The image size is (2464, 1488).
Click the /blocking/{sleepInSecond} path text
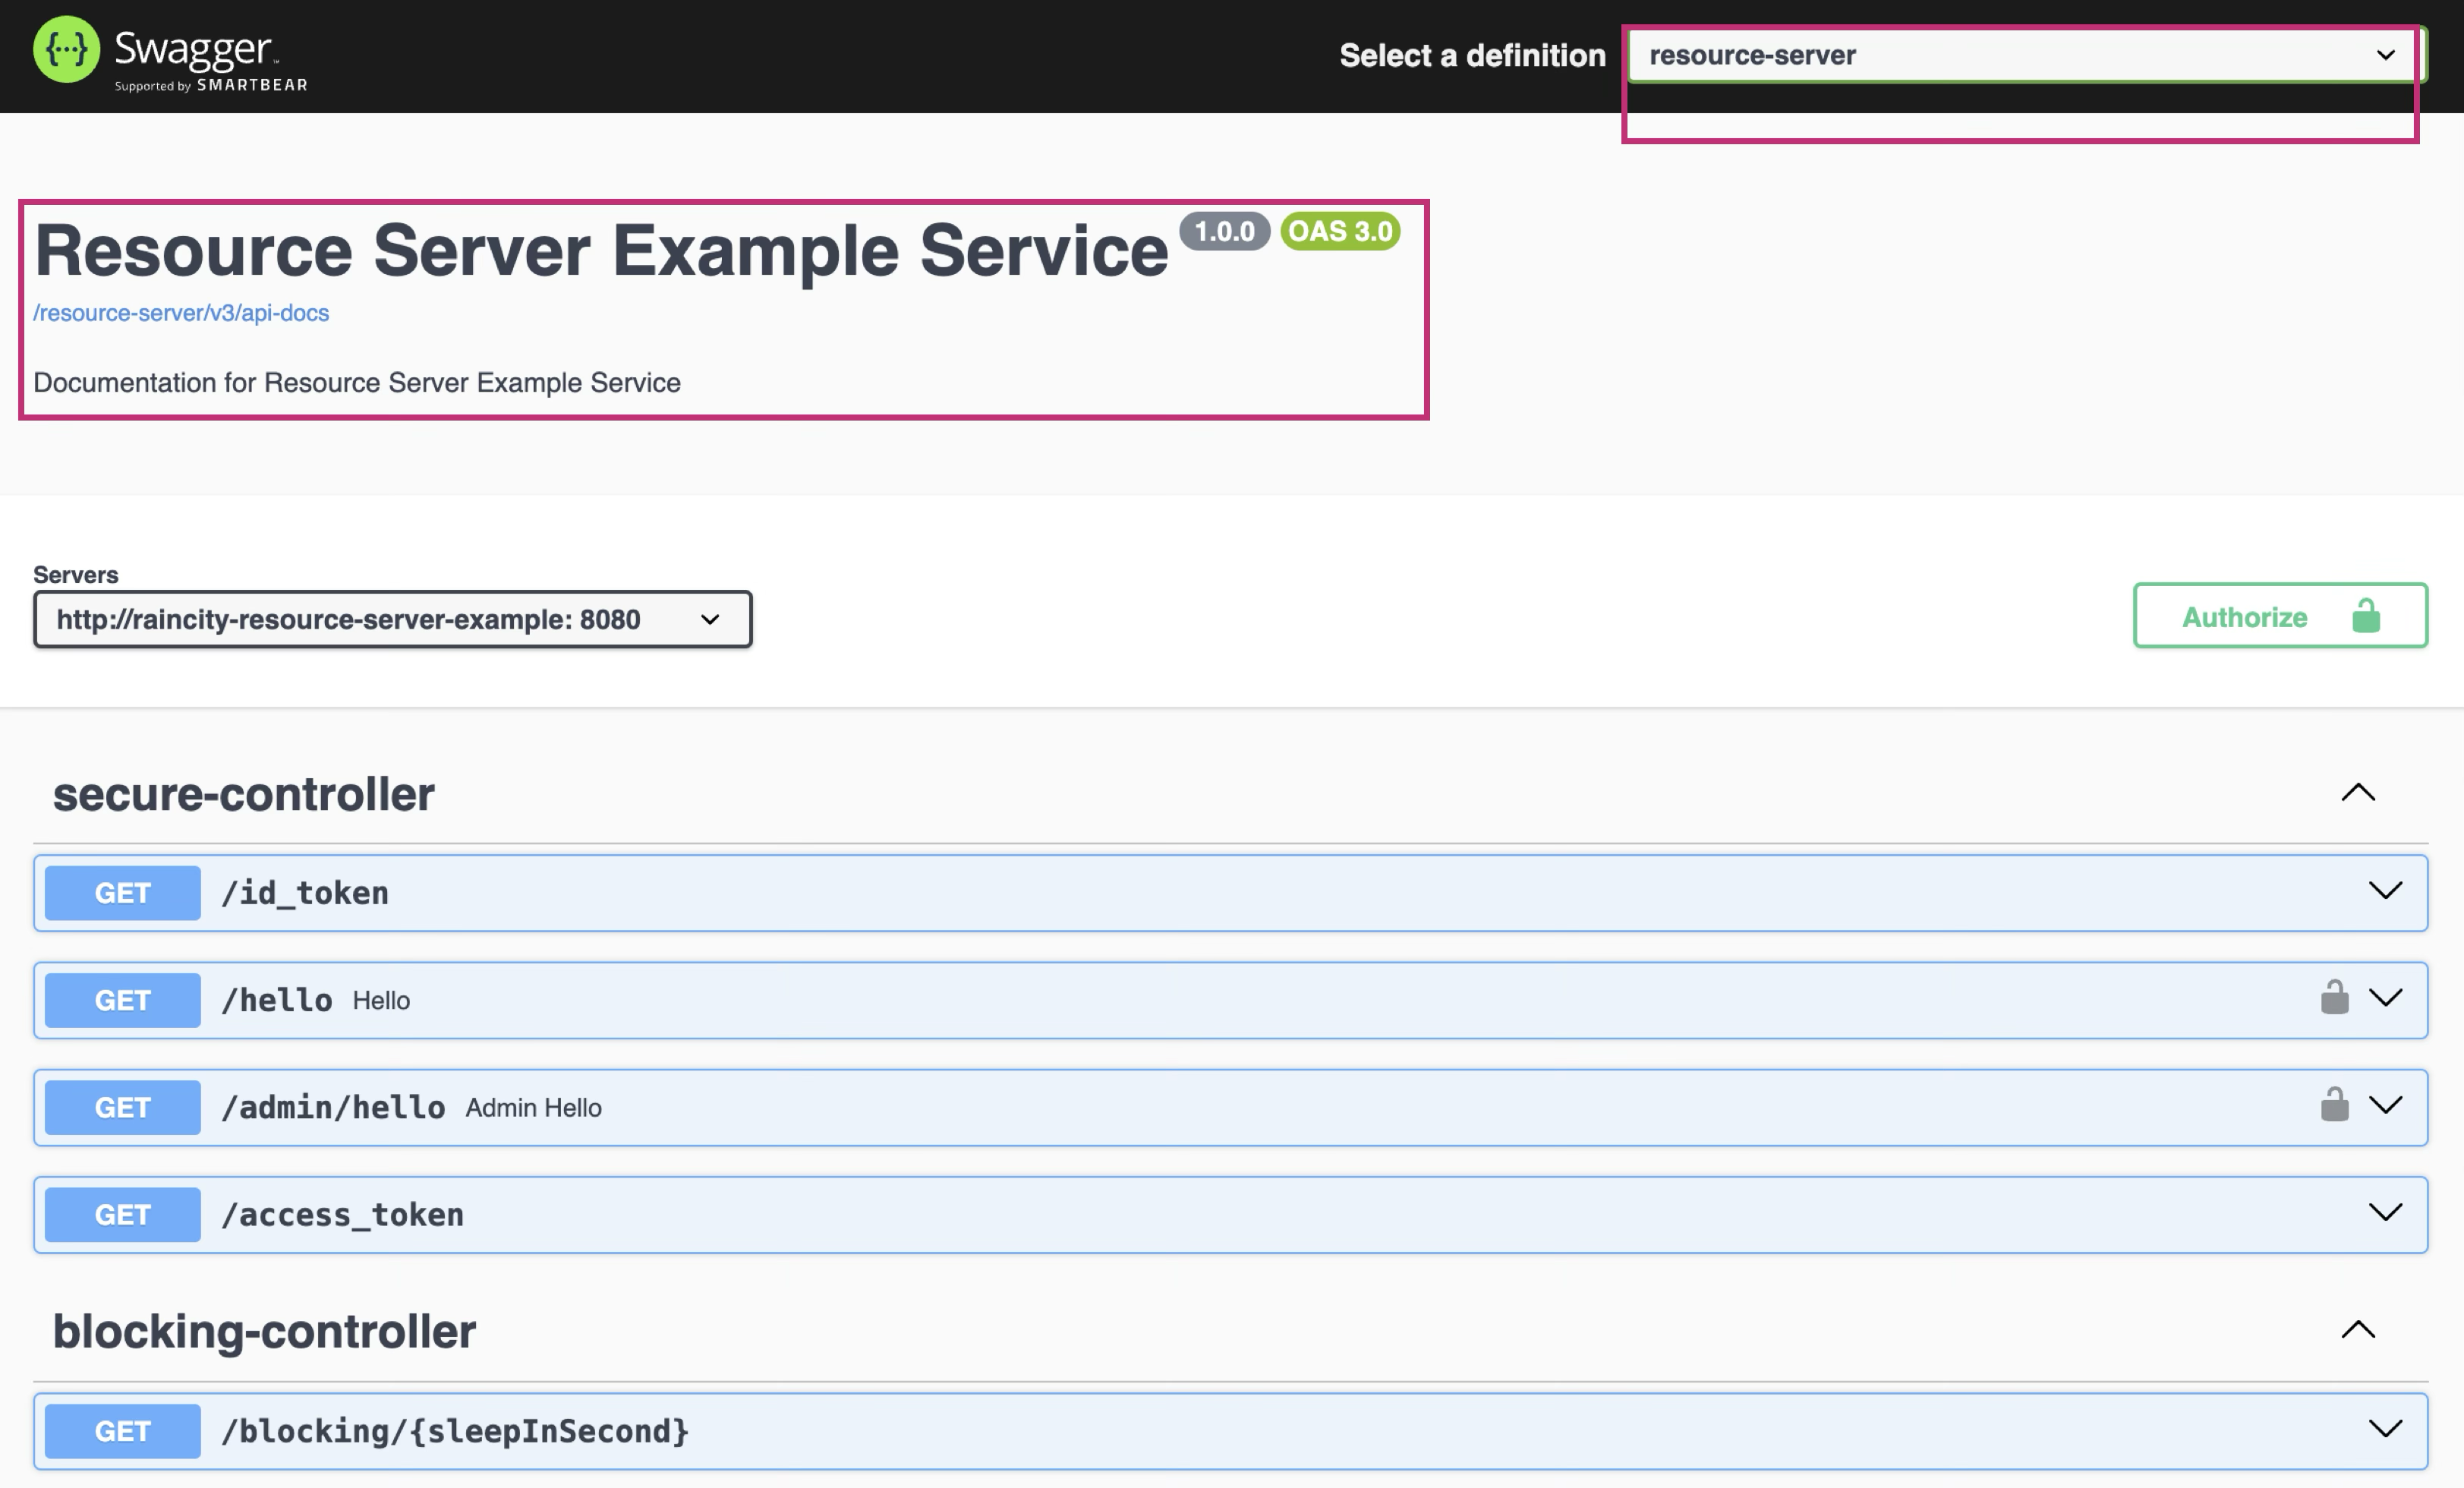455,1431
